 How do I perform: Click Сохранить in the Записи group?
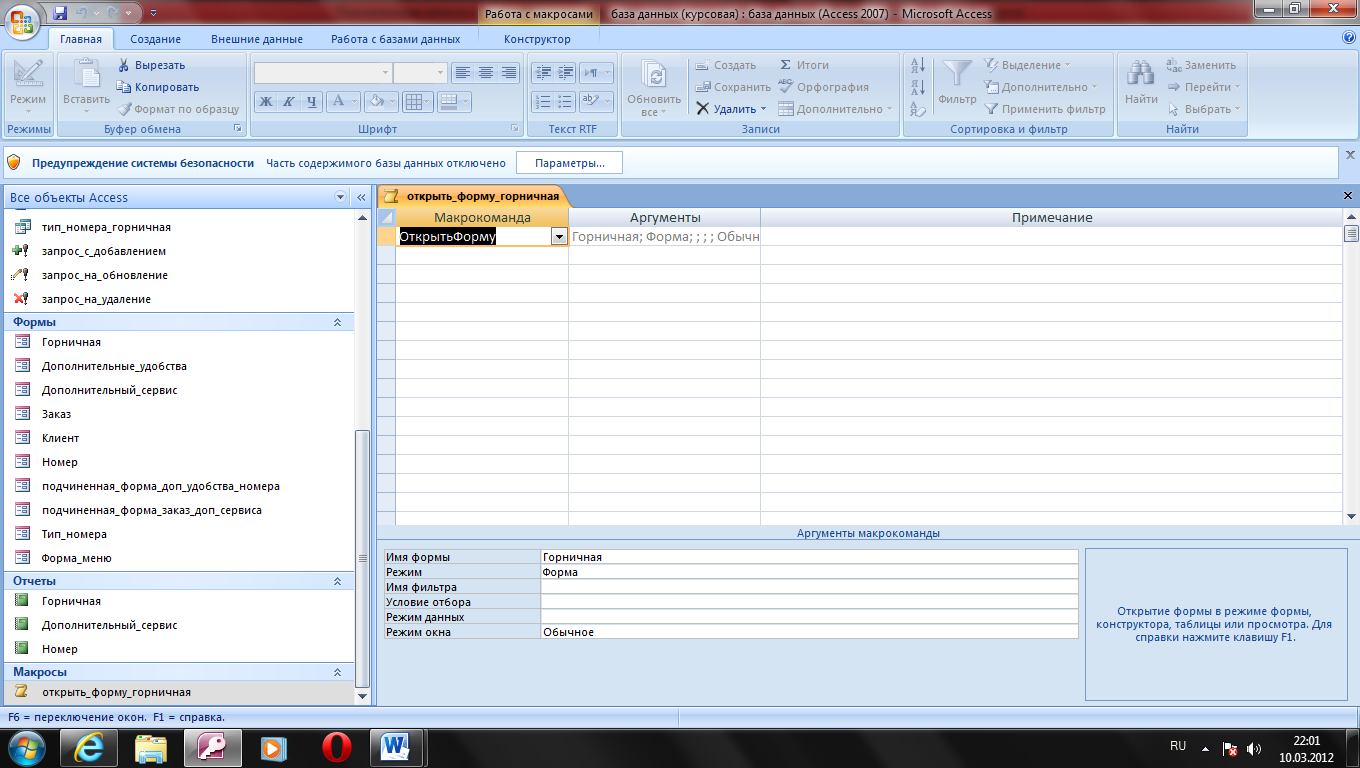coord(733,87)
